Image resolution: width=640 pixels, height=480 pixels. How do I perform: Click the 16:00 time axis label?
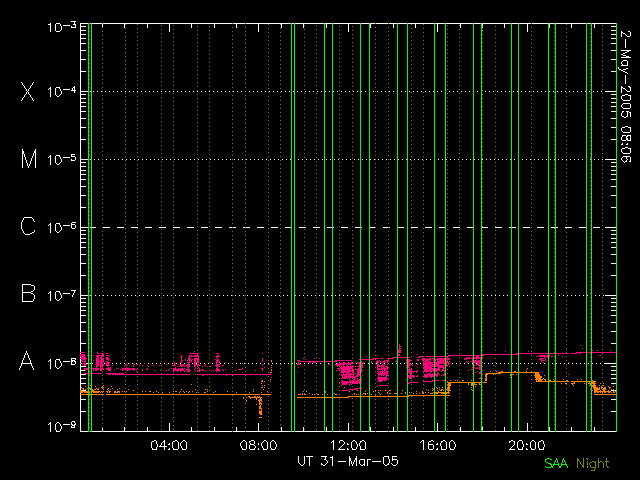(438, 445)
